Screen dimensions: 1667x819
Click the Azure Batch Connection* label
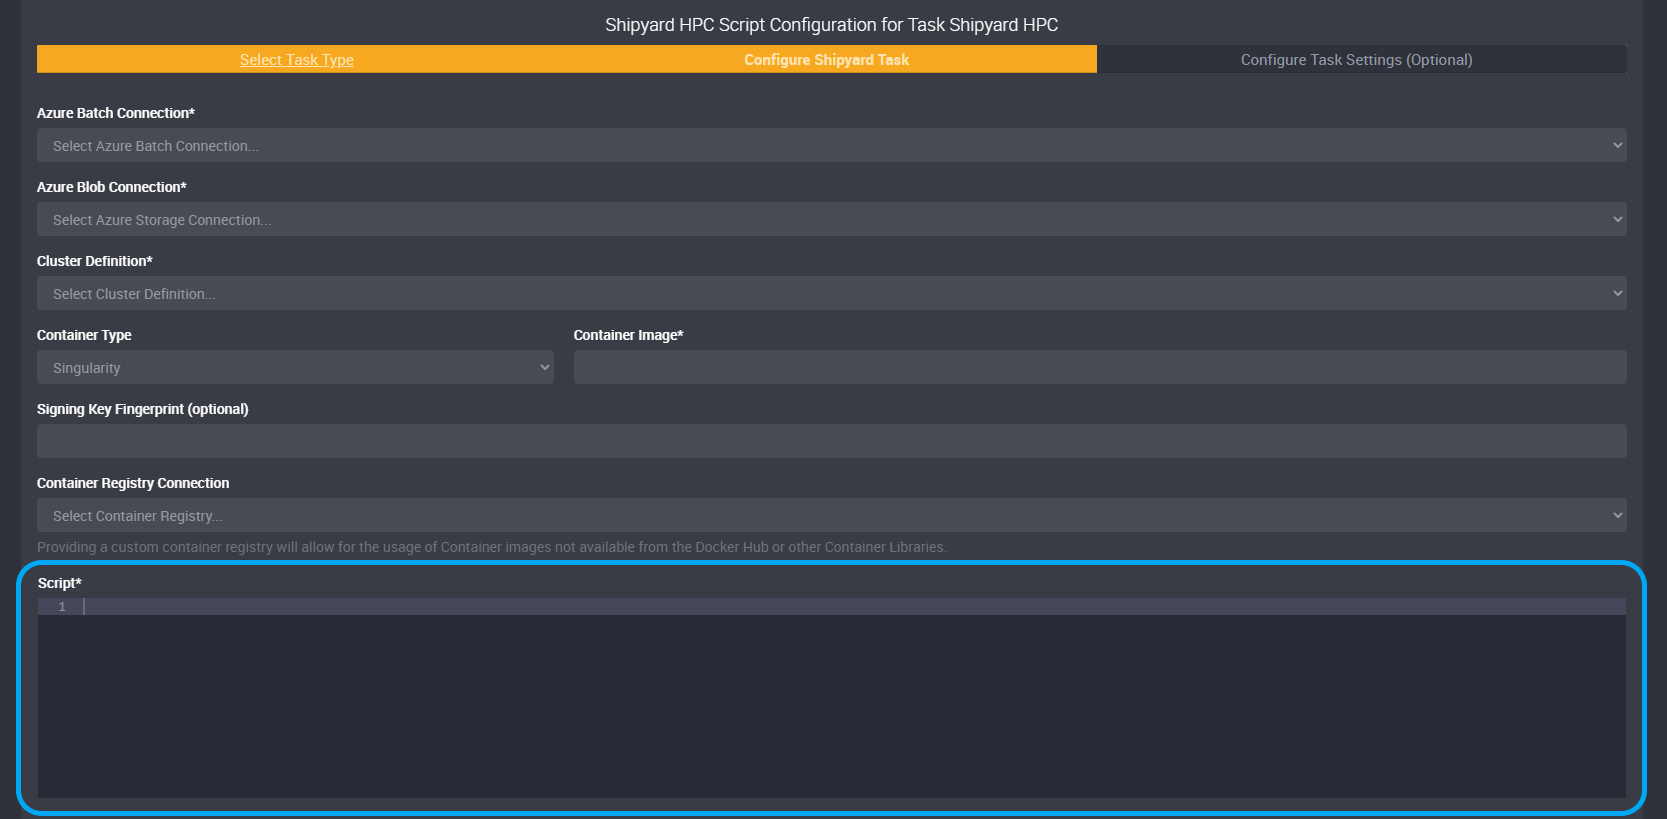pos(116,113)
